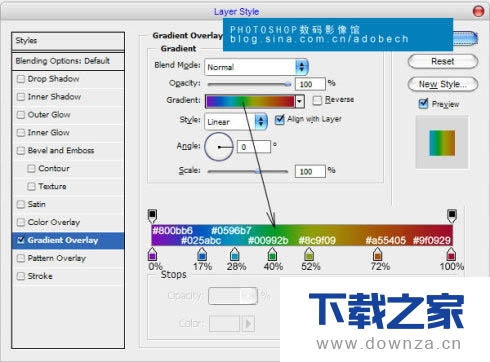Image resolution: width=490 pixels, height=362 pixels.
Task: Enable the Texture checkbox
Action: tap(31, 186)
